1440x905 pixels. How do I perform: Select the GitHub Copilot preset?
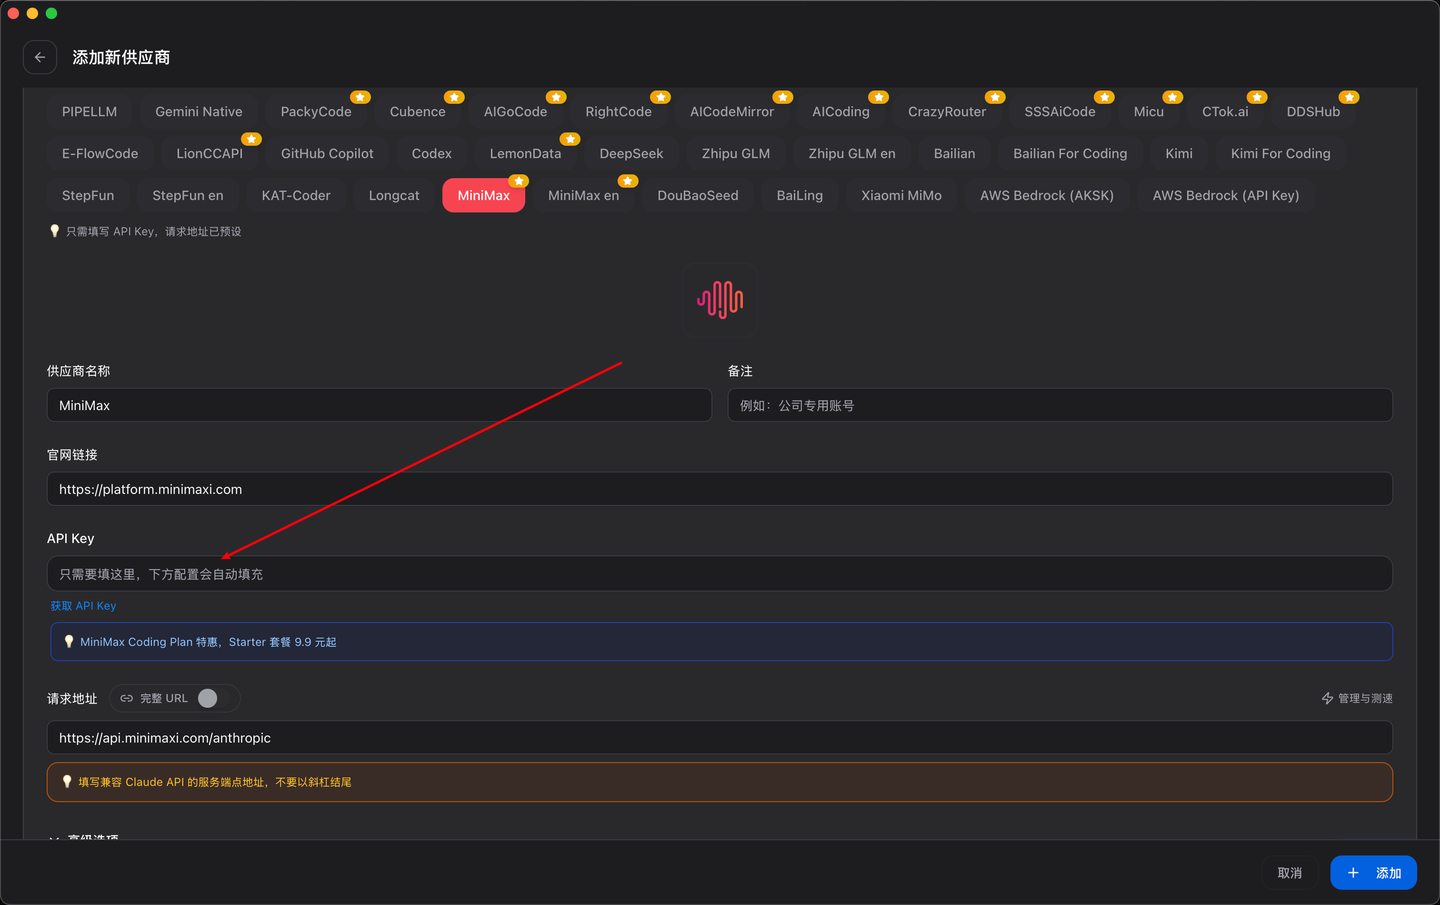click(x=327, y=154)
